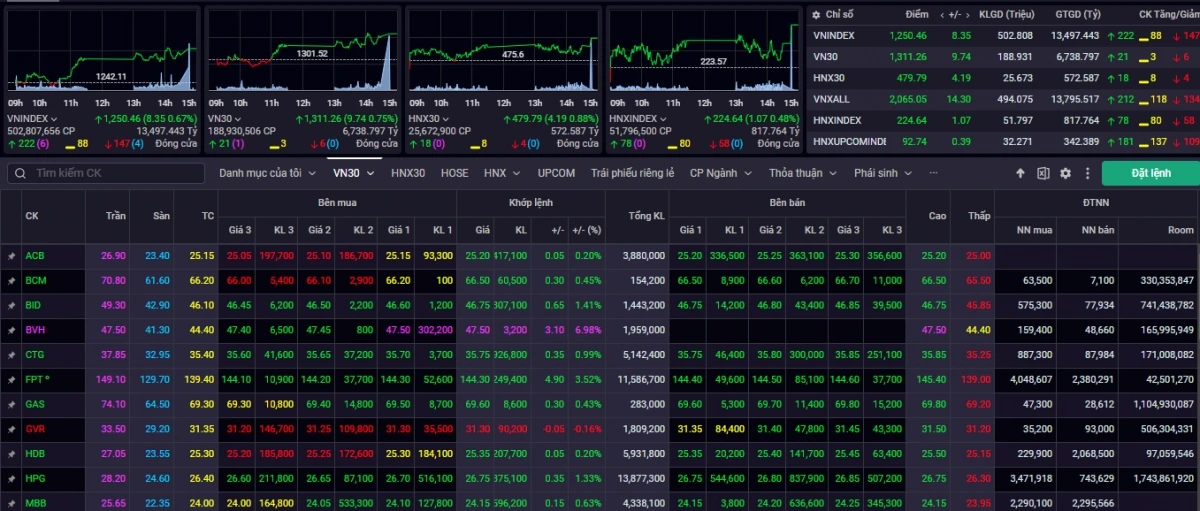Pin the BID row

click(11, 305)
